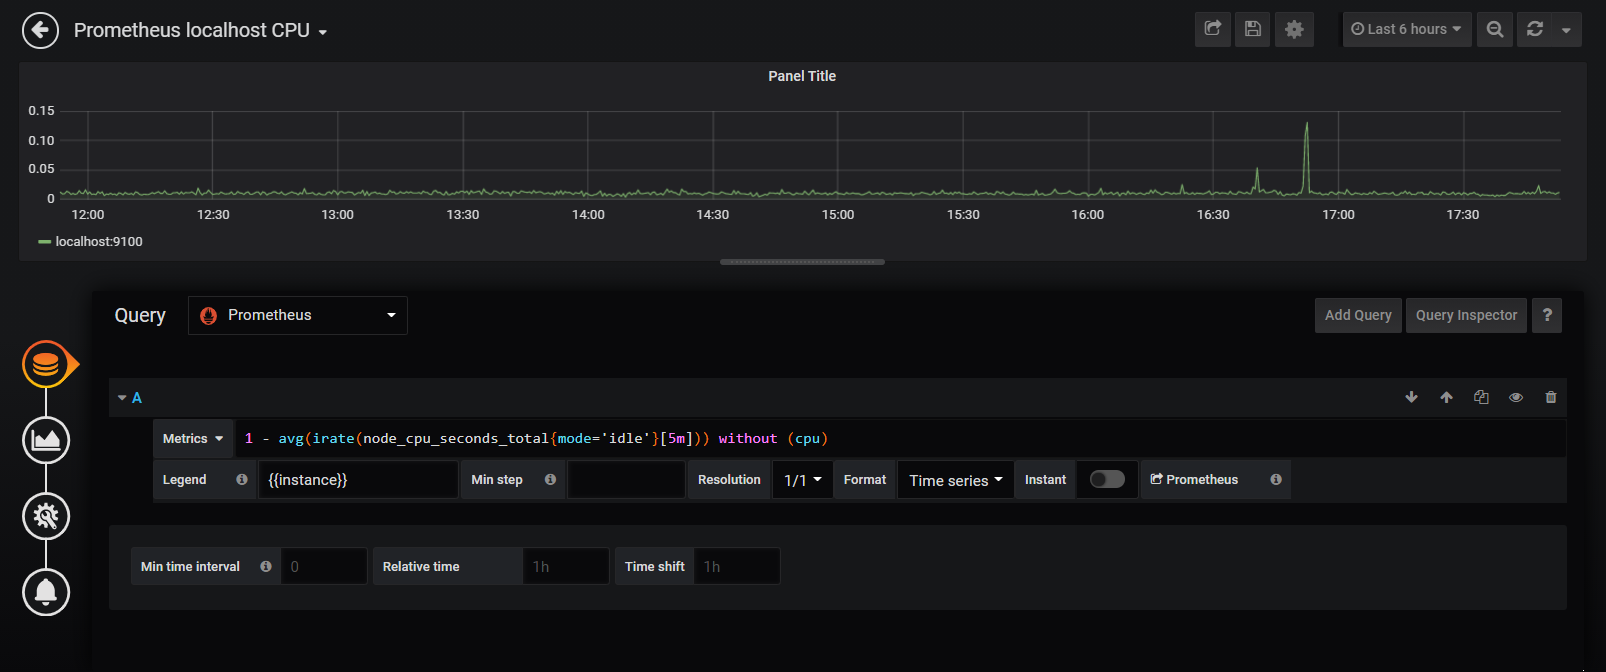Duplicate query A
1606x672 pixels.
coord(1481,397)
